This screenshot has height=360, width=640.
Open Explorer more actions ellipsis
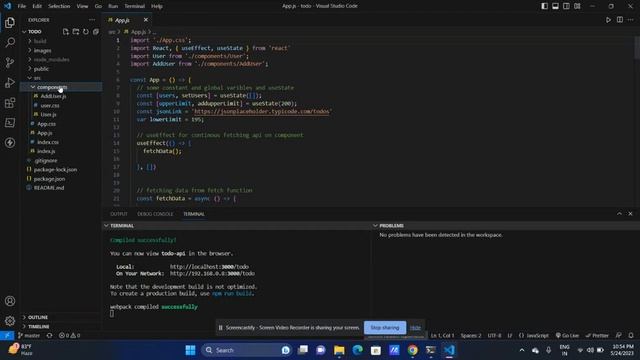(92, 20)
